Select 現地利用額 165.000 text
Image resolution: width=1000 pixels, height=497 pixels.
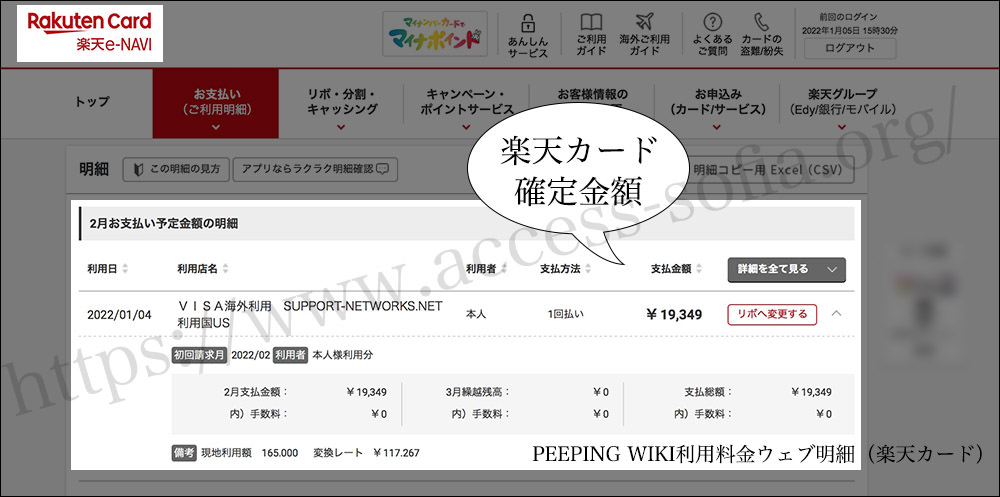249,454
